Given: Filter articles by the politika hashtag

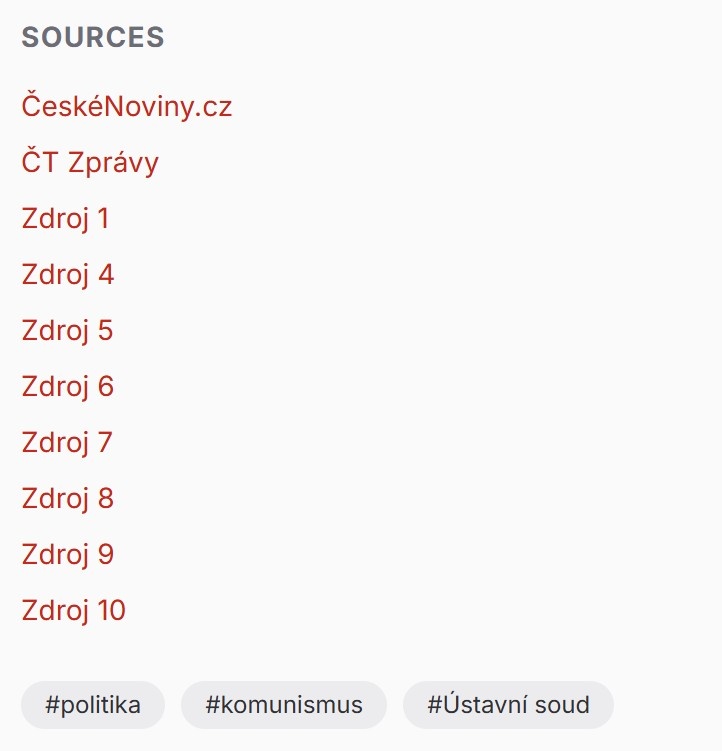Looking at the screenshot, I should tap(93, 705).
